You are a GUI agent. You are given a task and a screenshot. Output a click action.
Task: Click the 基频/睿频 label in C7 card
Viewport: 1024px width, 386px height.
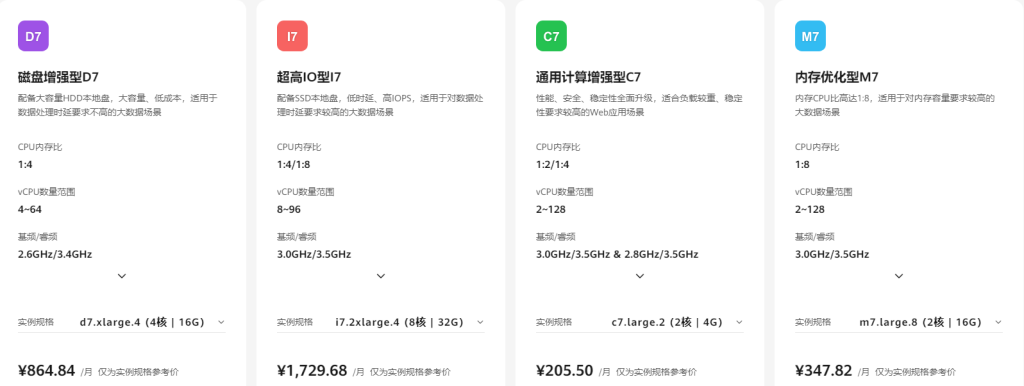tap(556, 236)
